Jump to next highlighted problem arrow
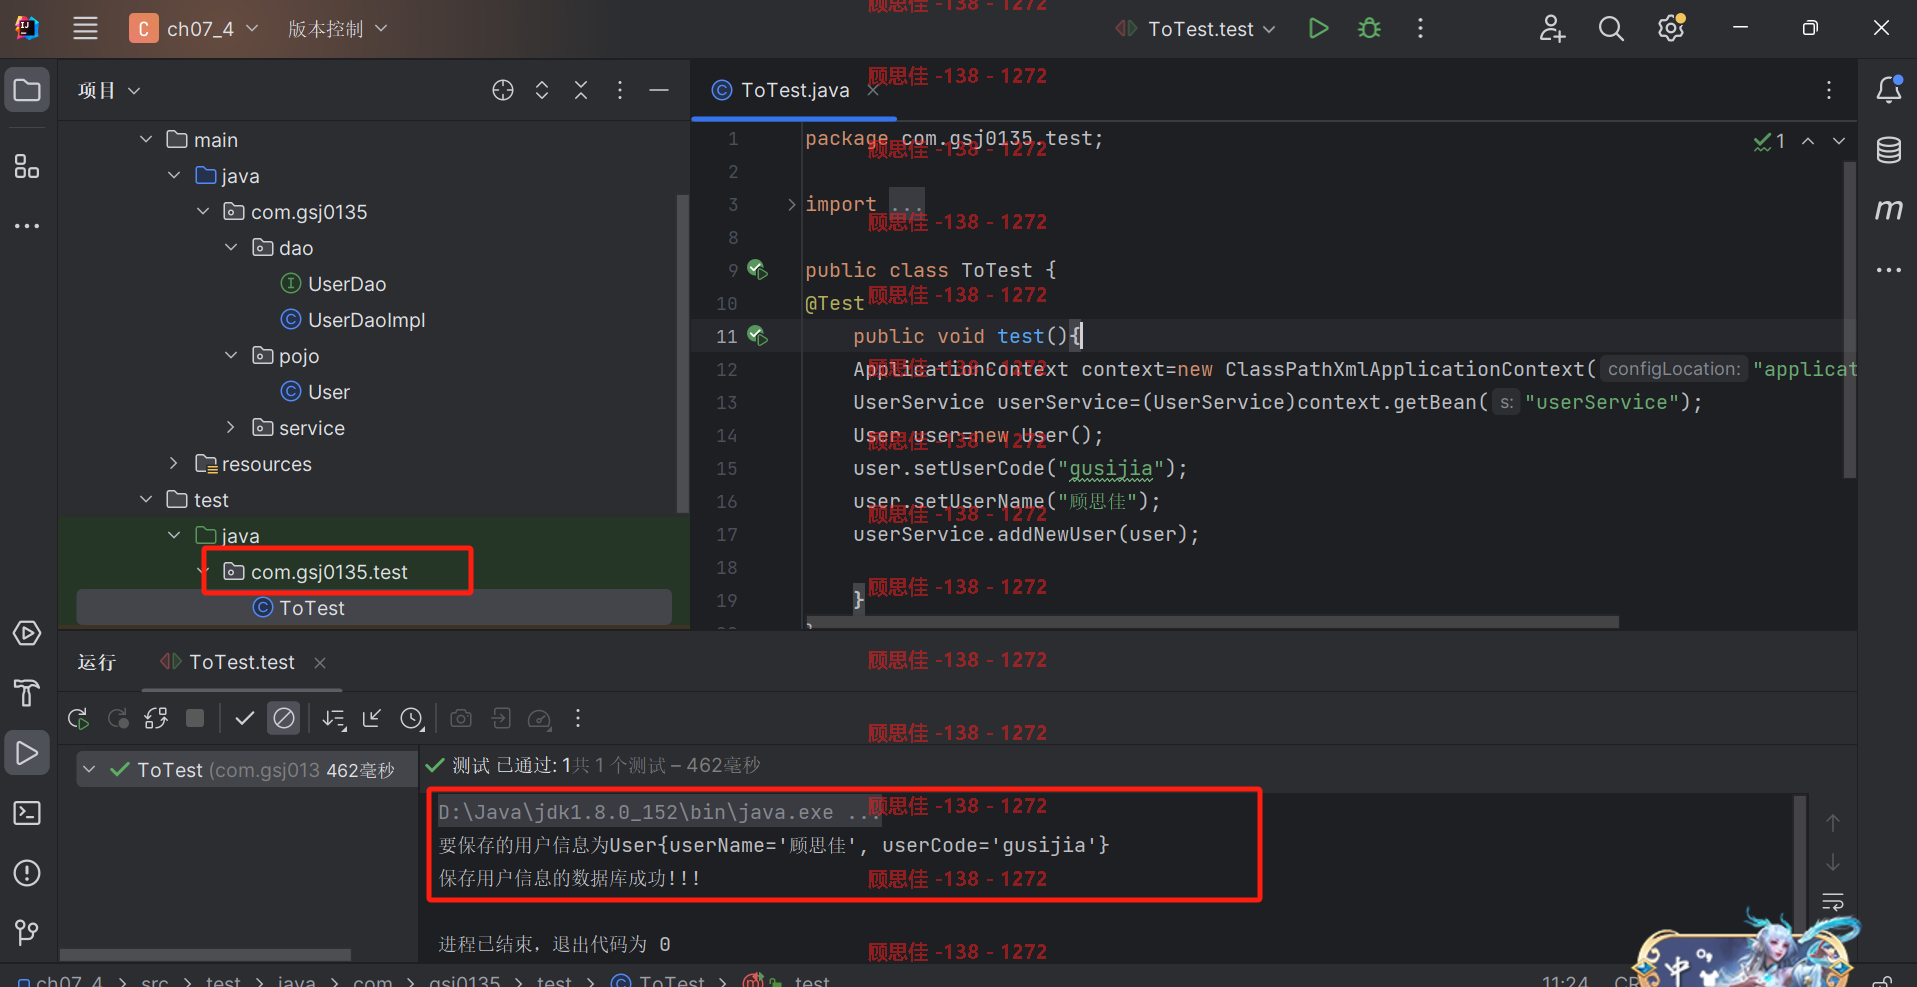This screenshot has width=1917, height=987. coord(1838,141)
